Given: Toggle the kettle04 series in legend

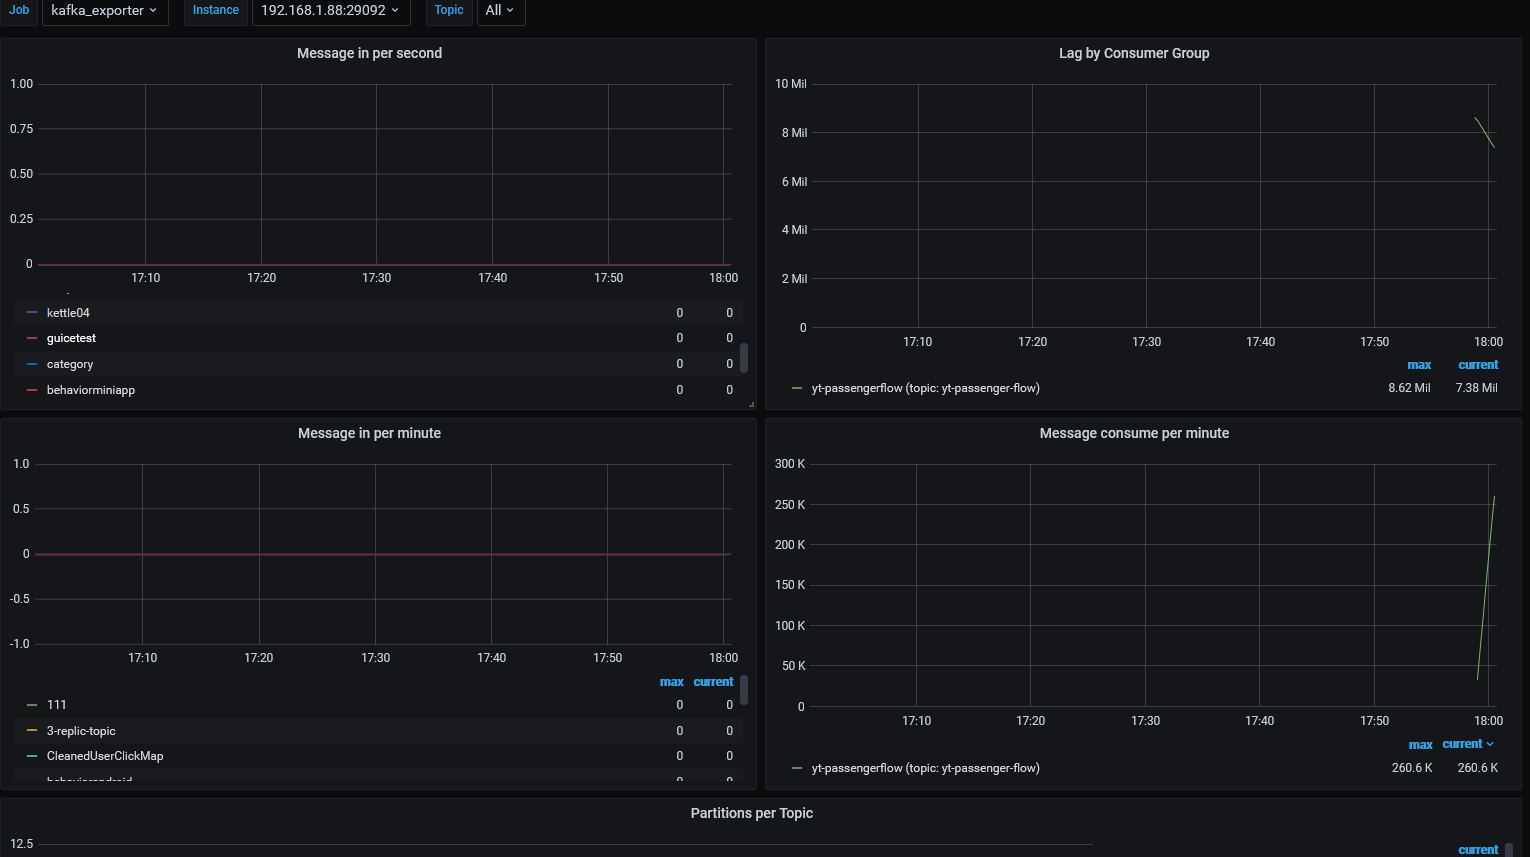Looking at the screenshot, I should (68, 313).
